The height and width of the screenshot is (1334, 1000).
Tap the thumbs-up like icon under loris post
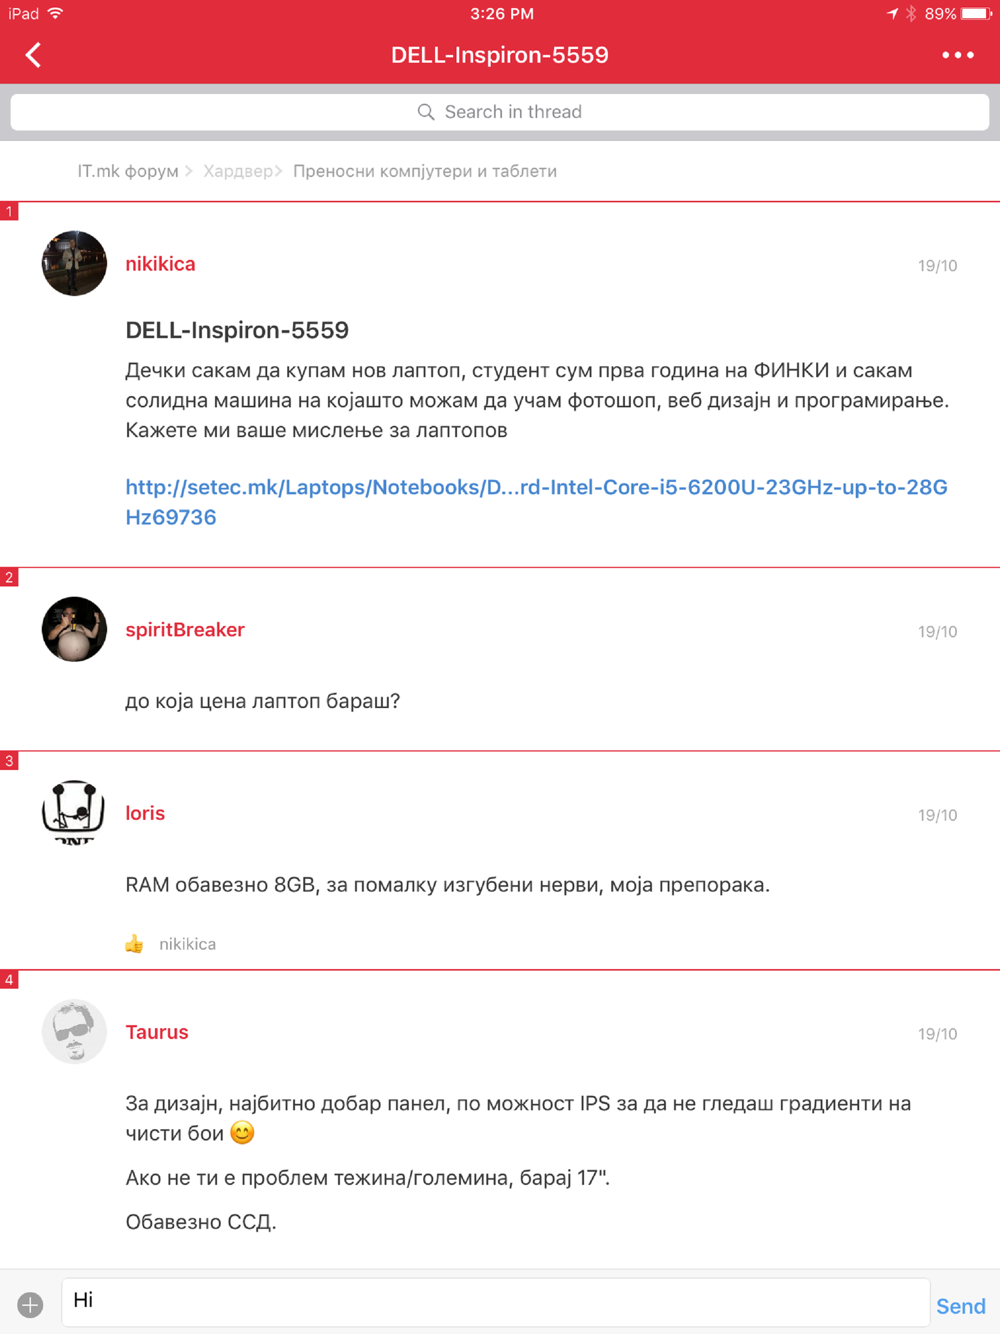[134, 944]
